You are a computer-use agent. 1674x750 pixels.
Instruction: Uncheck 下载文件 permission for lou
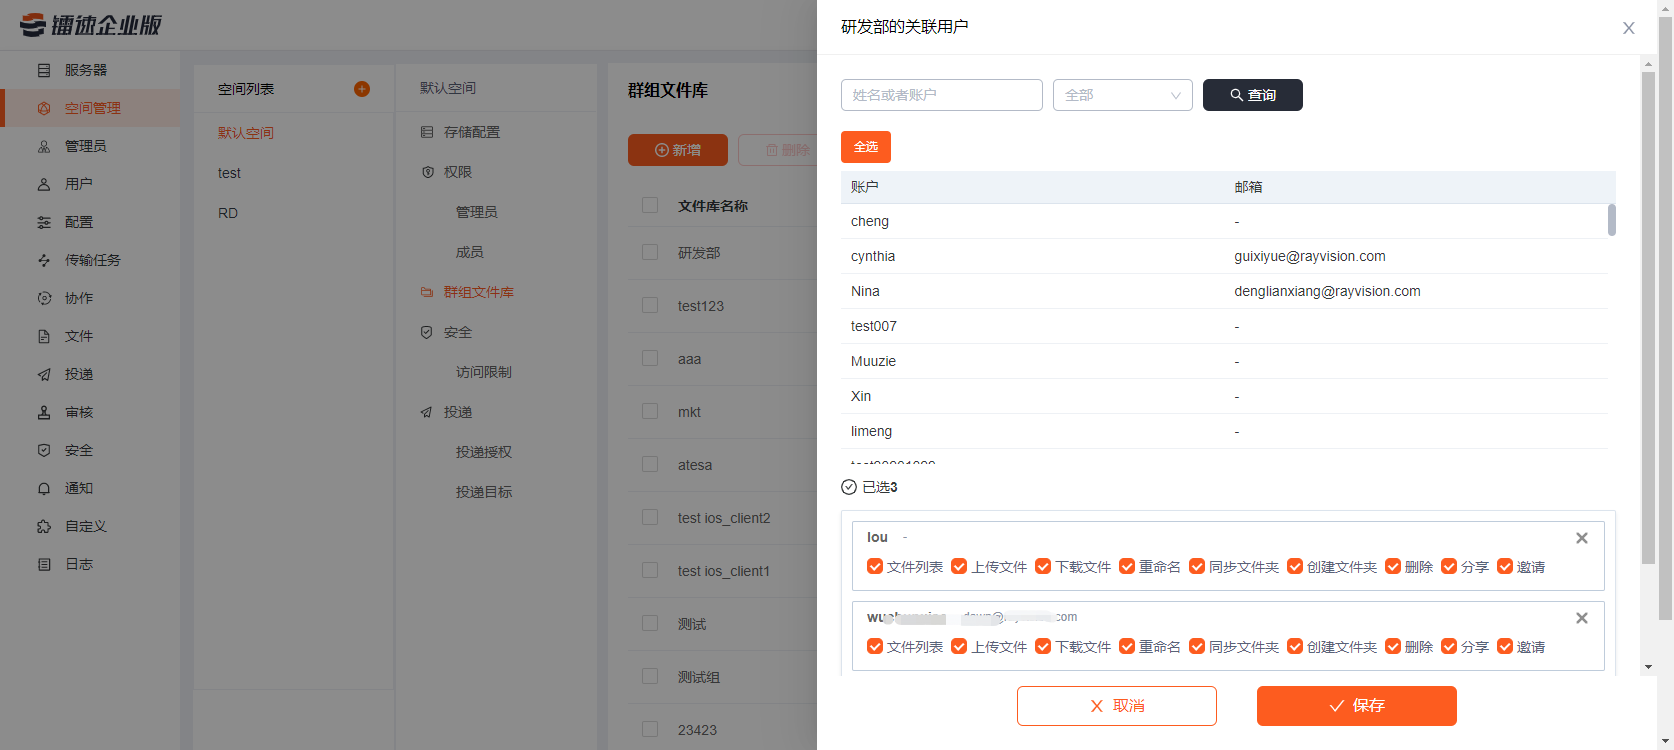pyautogui.click(x=1043, y=567)
